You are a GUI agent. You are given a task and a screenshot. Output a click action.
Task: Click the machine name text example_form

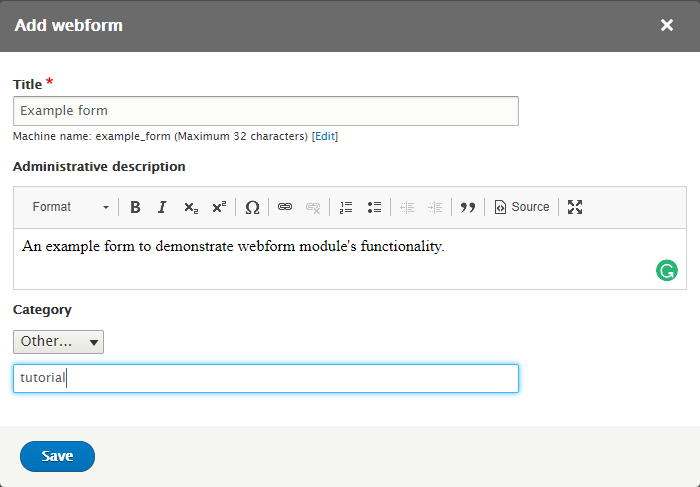(x=133, y=136)
